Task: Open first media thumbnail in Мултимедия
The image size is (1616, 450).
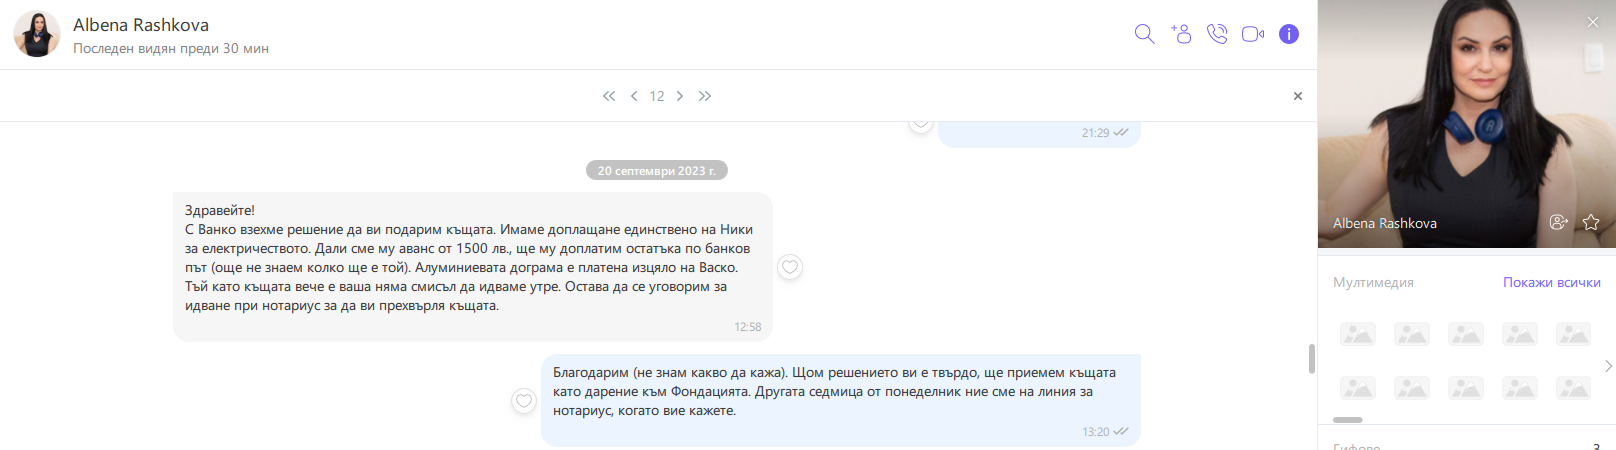Action: tap(1358, 334)
